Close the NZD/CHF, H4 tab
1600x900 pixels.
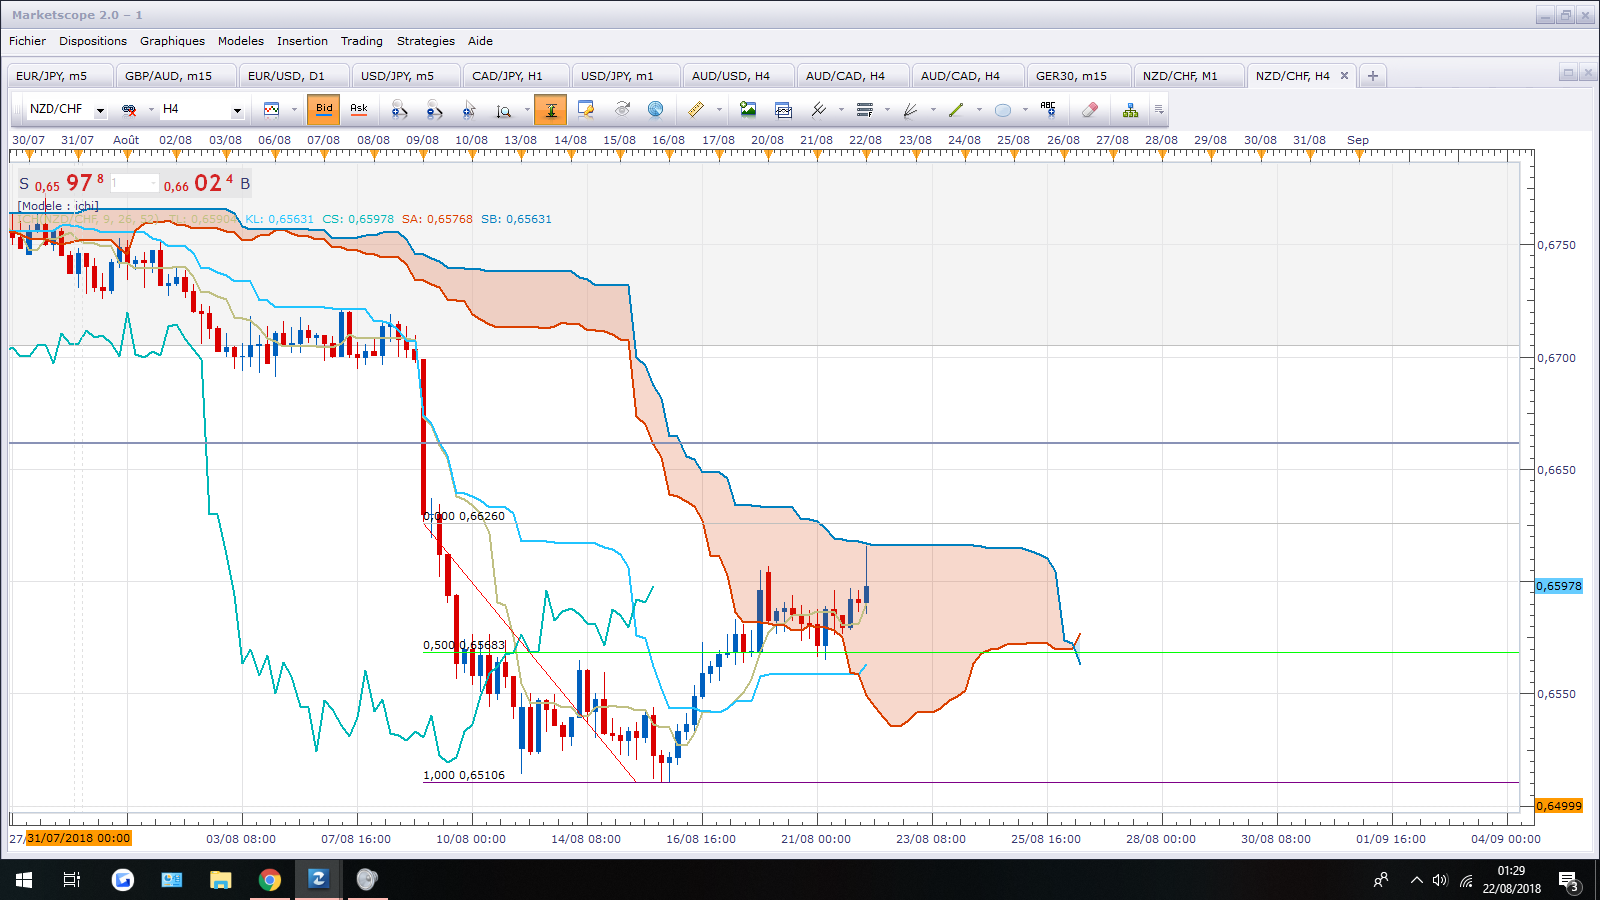(x=1344, y=76)
